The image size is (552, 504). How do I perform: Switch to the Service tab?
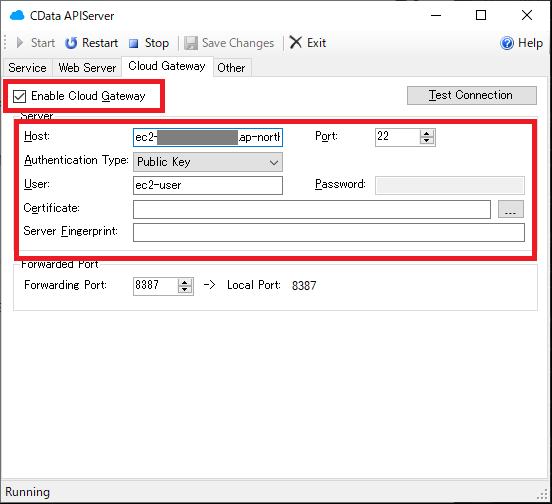pyautogui.click(x=27, y=68)
